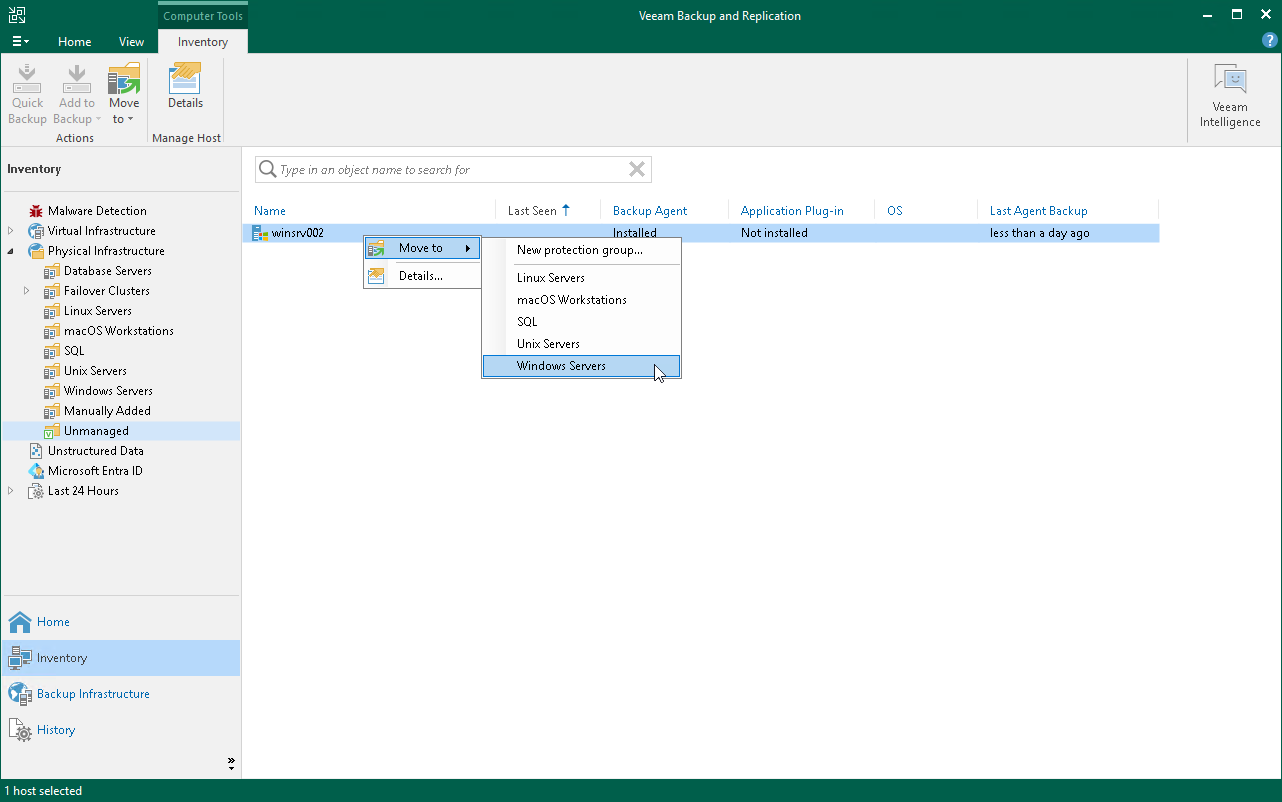Viewport: 1282px width, 802px height.
Task: Open the main hamburger menu
Action: click(20, 42)
